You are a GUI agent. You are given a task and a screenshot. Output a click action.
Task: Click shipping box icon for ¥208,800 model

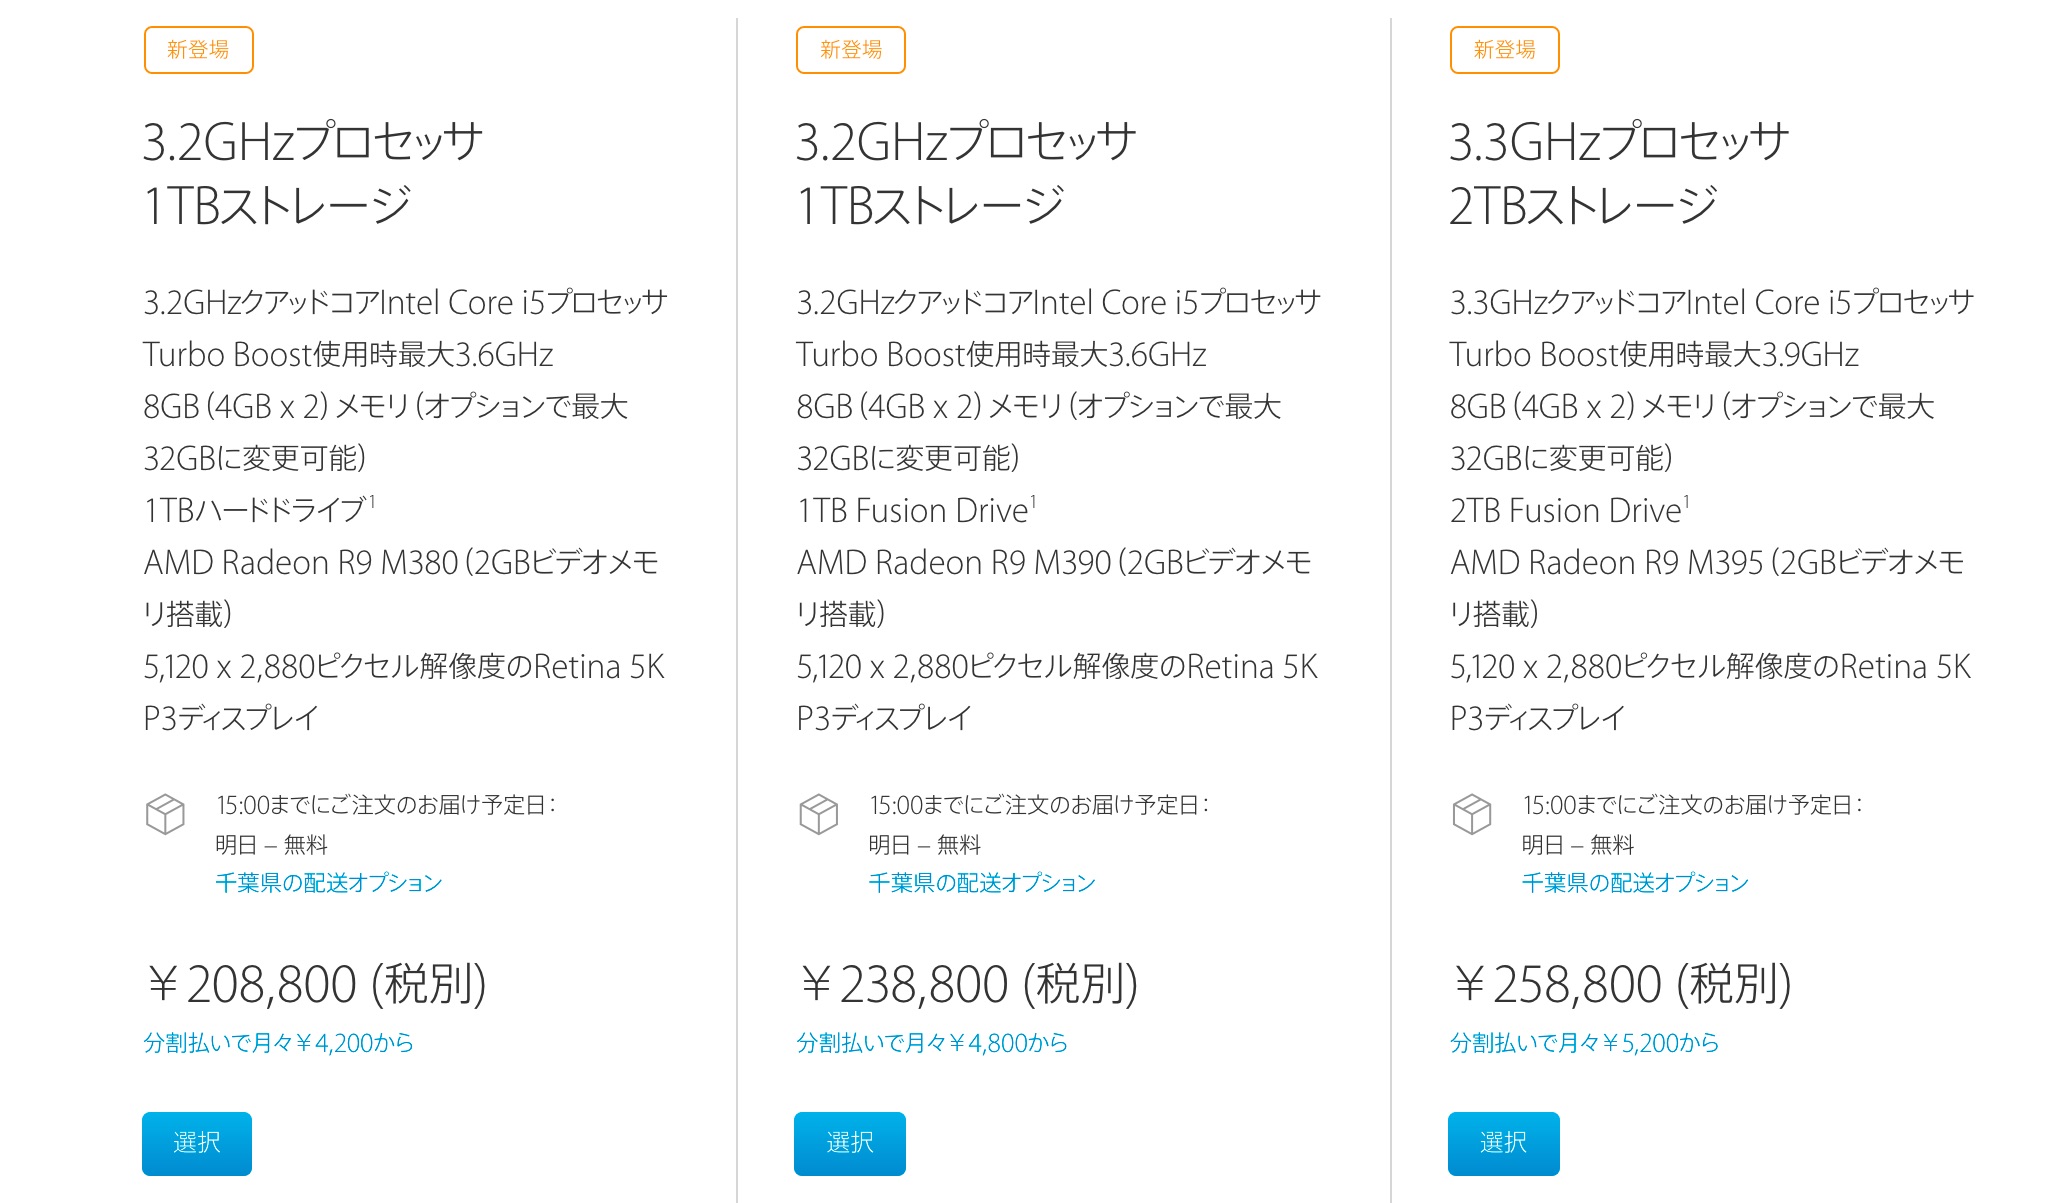click(165, 814)
